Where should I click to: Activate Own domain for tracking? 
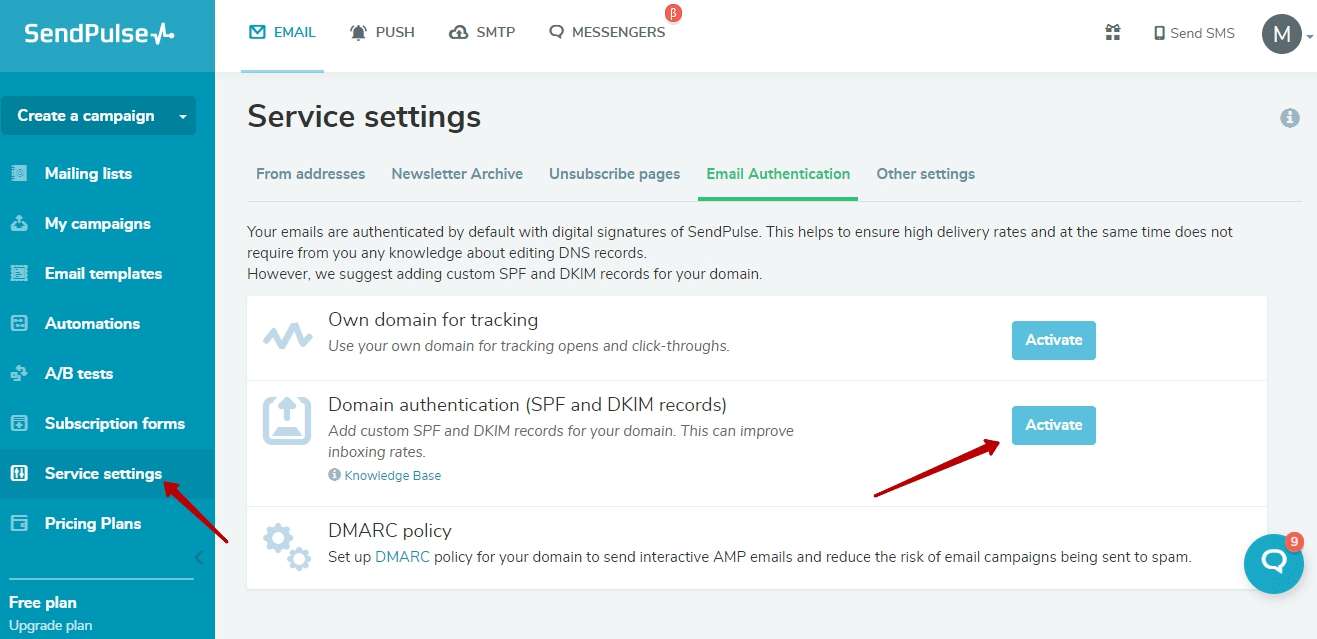click(1053, 340)
